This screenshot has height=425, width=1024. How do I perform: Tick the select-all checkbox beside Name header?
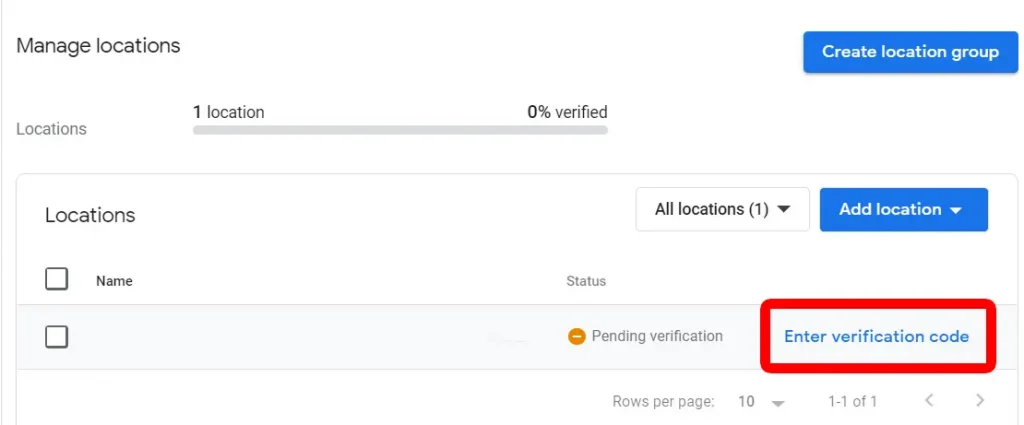(57, 279)
